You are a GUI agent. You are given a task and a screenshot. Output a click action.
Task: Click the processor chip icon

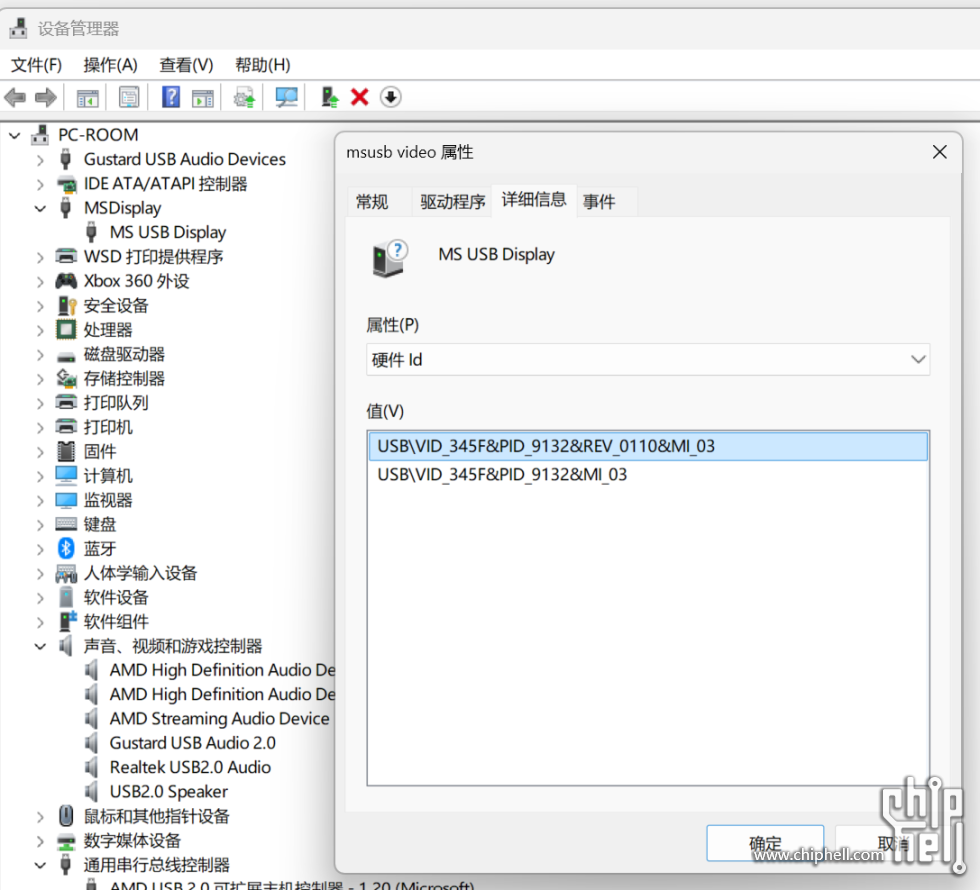coord(66,329)
